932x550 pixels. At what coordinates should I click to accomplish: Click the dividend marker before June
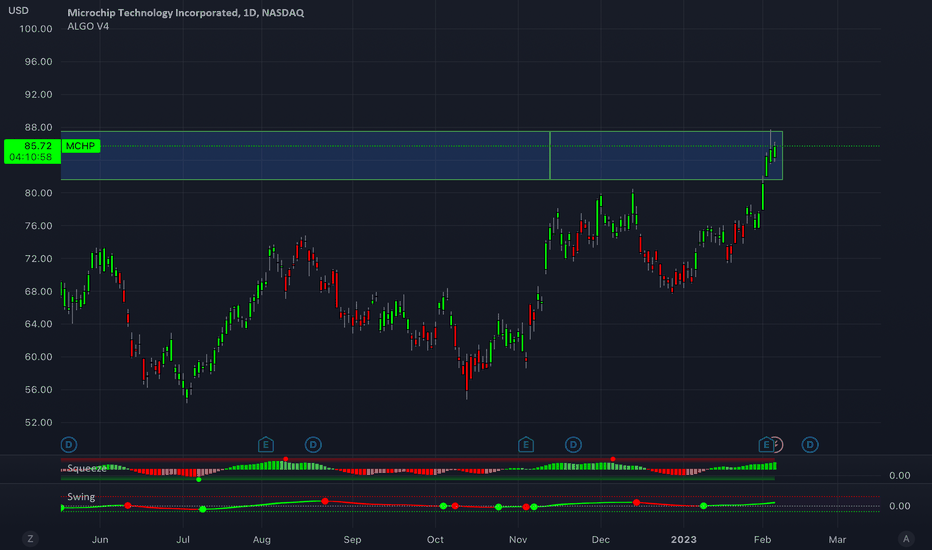tap(69, 444)
